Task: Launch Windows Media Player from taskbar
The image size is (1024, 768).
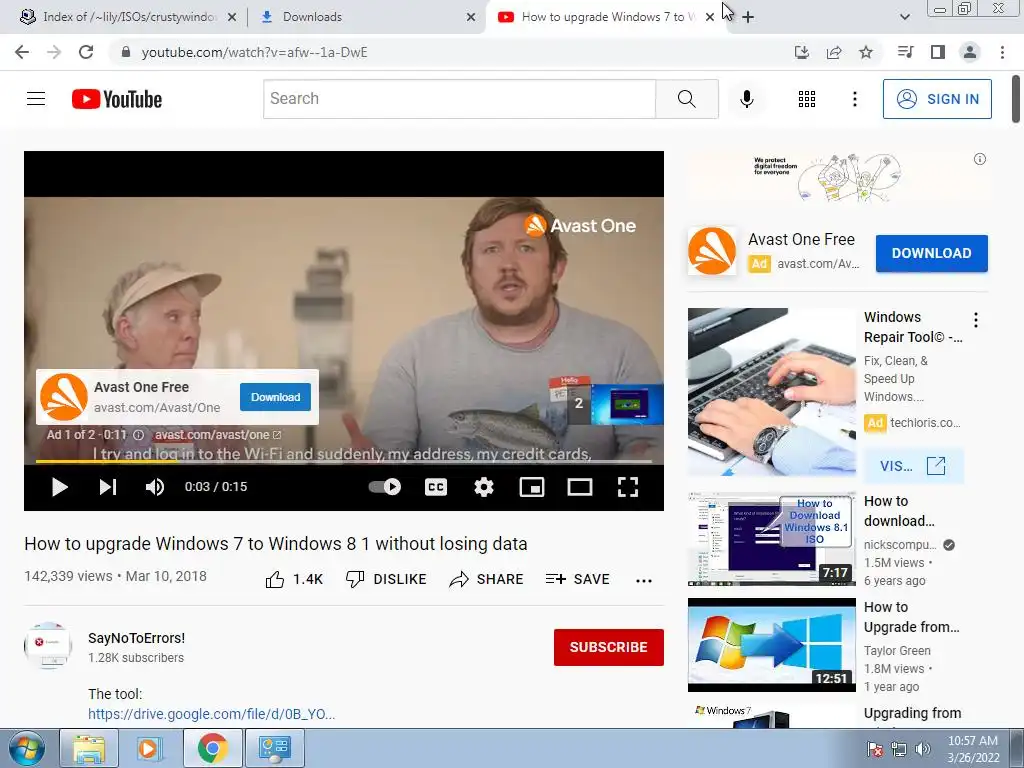Action: [149, 748]
